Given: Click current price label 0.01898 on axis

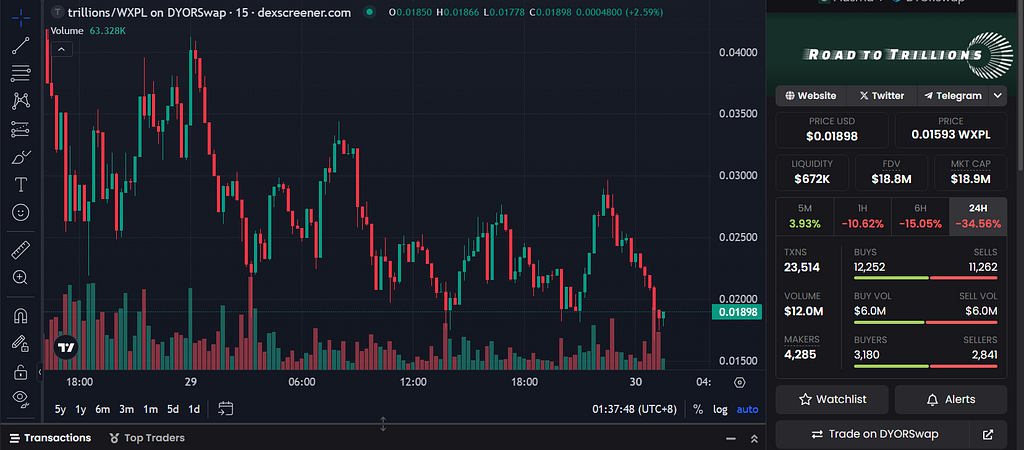Looking at the screenshot, I should click(x=738, y=312).
